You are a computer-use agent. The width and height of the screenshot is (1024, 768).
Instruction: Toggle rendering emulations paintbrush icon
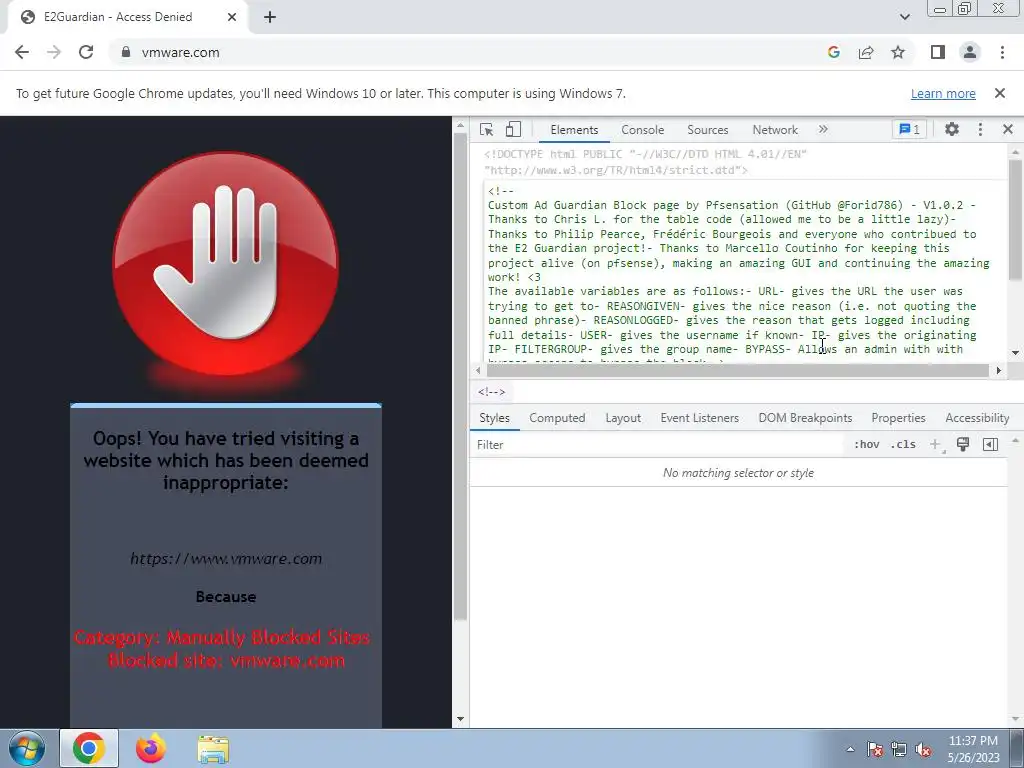tap(963, 445)
